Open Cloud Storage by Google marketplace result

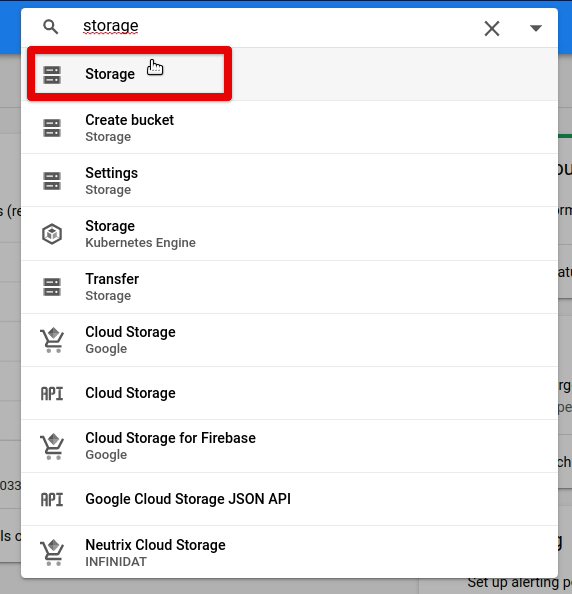(289, 340)
